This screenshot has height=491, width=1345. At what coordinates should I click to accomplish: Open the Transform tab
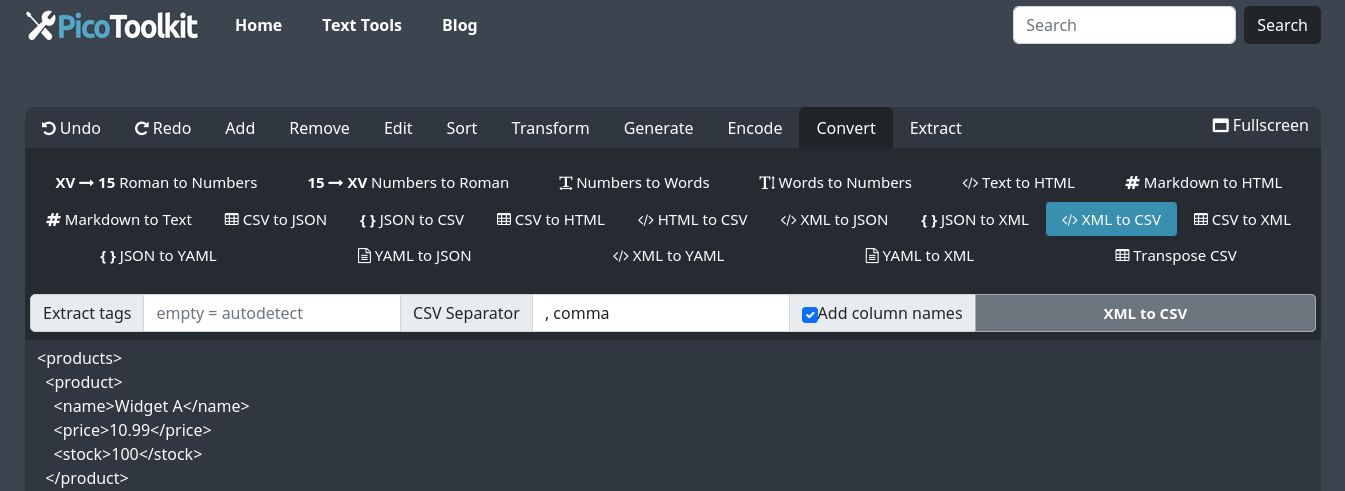click(550, 128)
